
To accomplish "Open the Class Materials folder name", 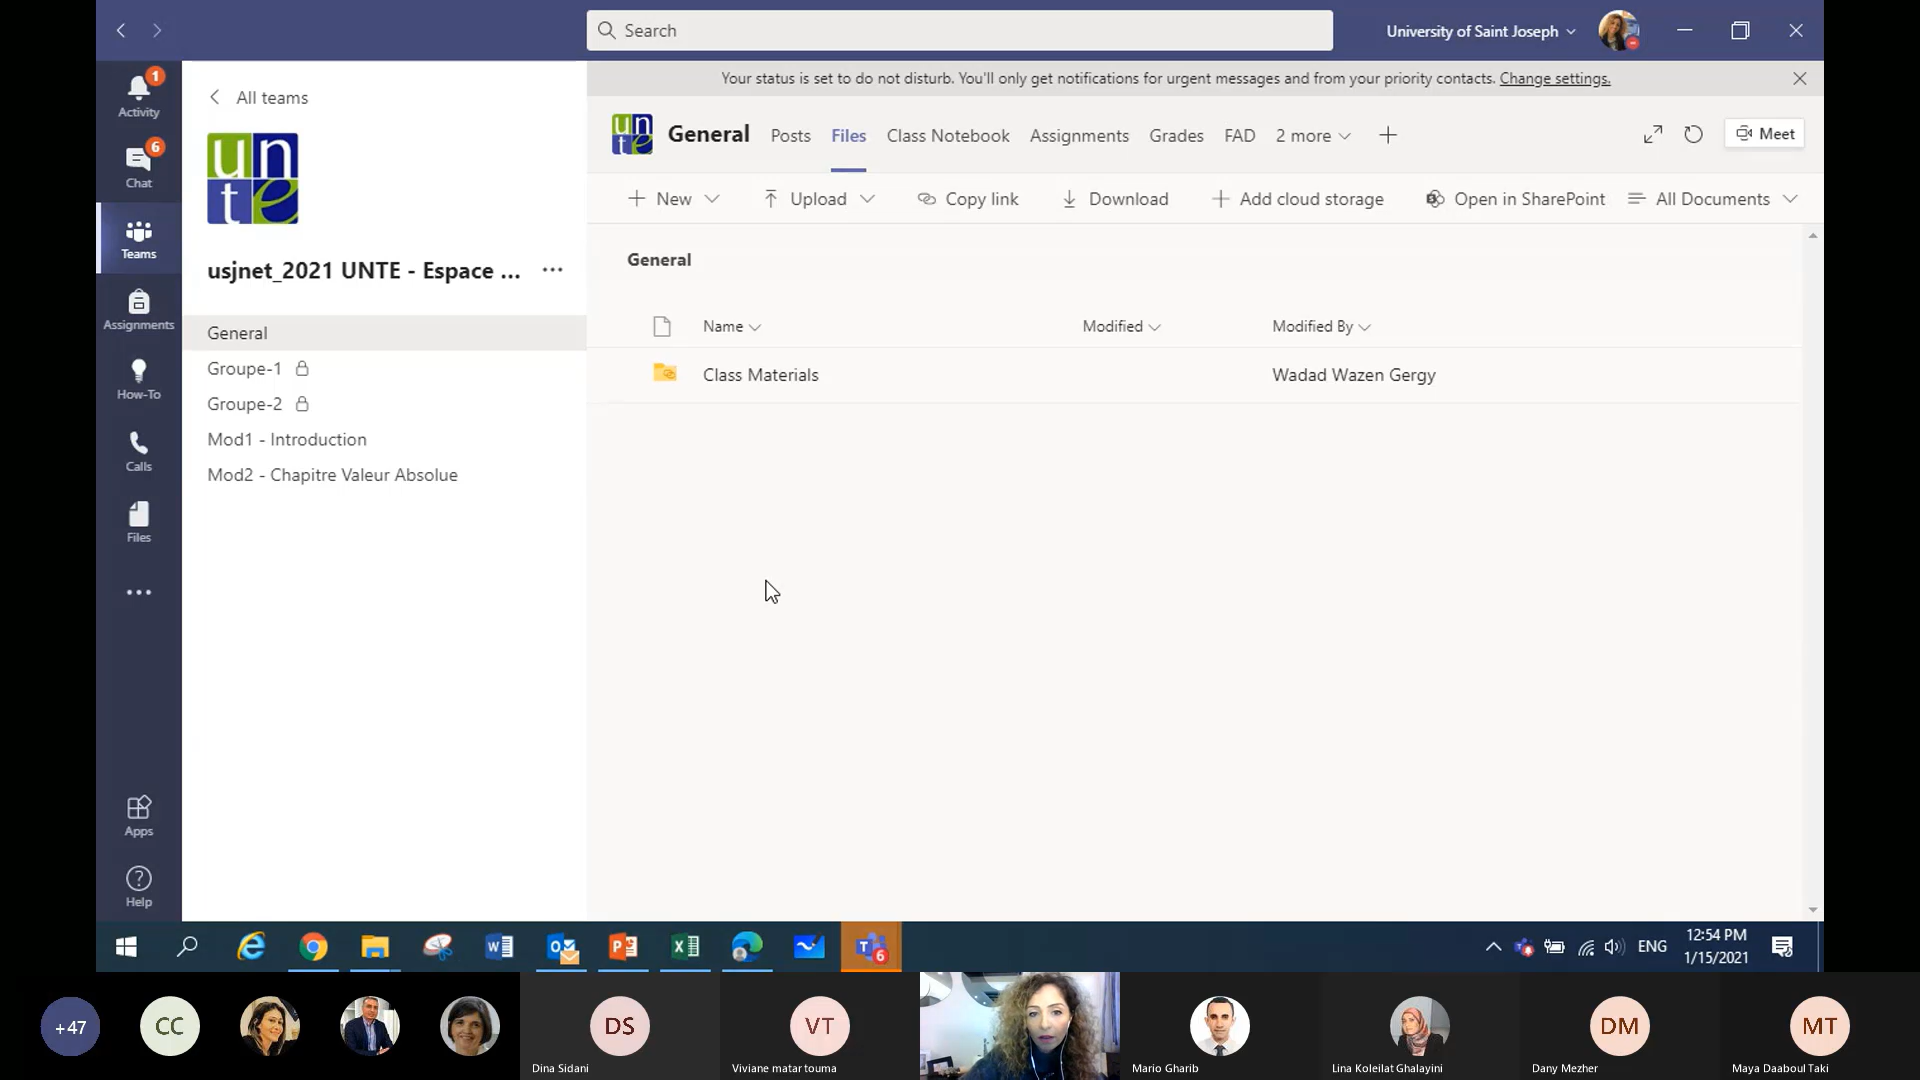I will coord(761,375).
